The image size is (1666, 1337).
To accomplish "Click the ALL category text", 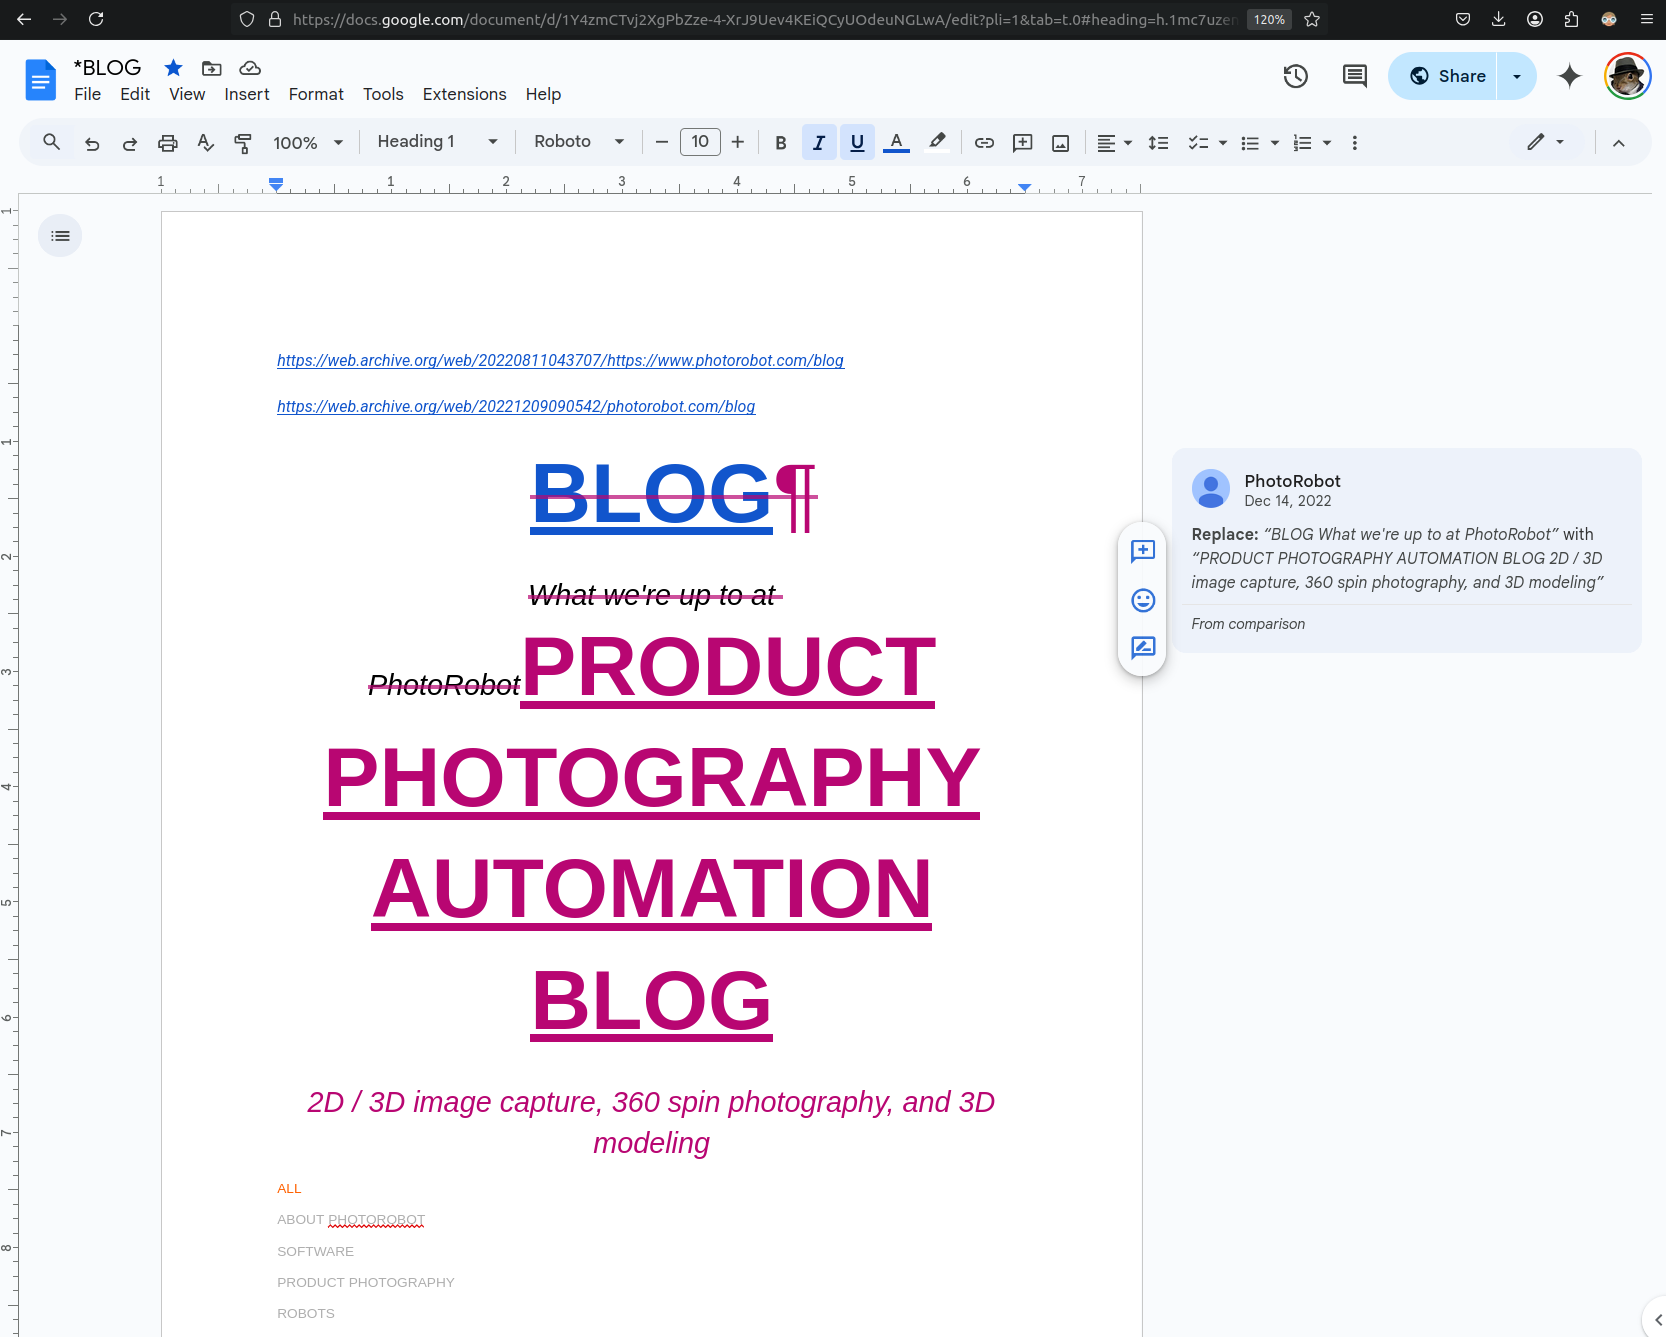I will (289, 1188).
